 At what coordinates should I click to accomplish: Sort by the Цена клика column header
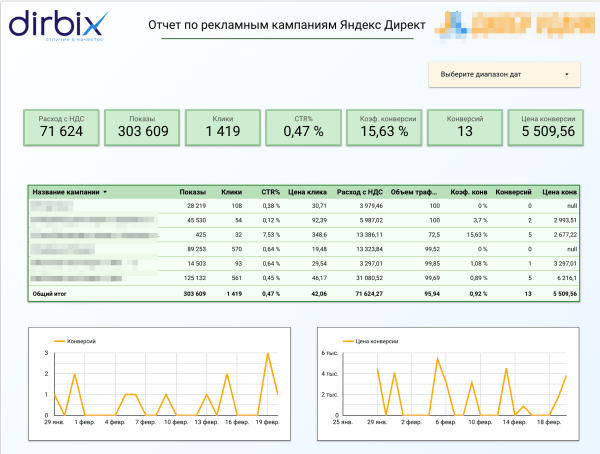(x=308, y=192)
